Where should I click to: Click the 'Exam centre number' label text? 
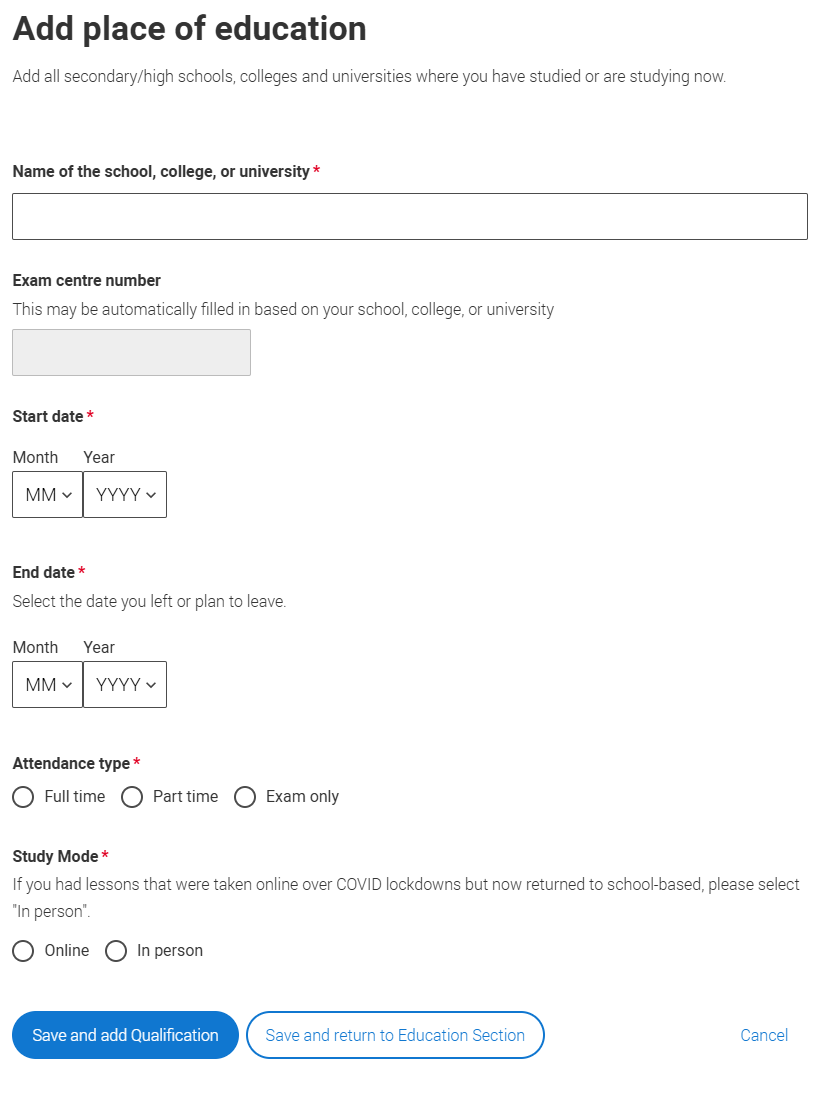(87, 281)
